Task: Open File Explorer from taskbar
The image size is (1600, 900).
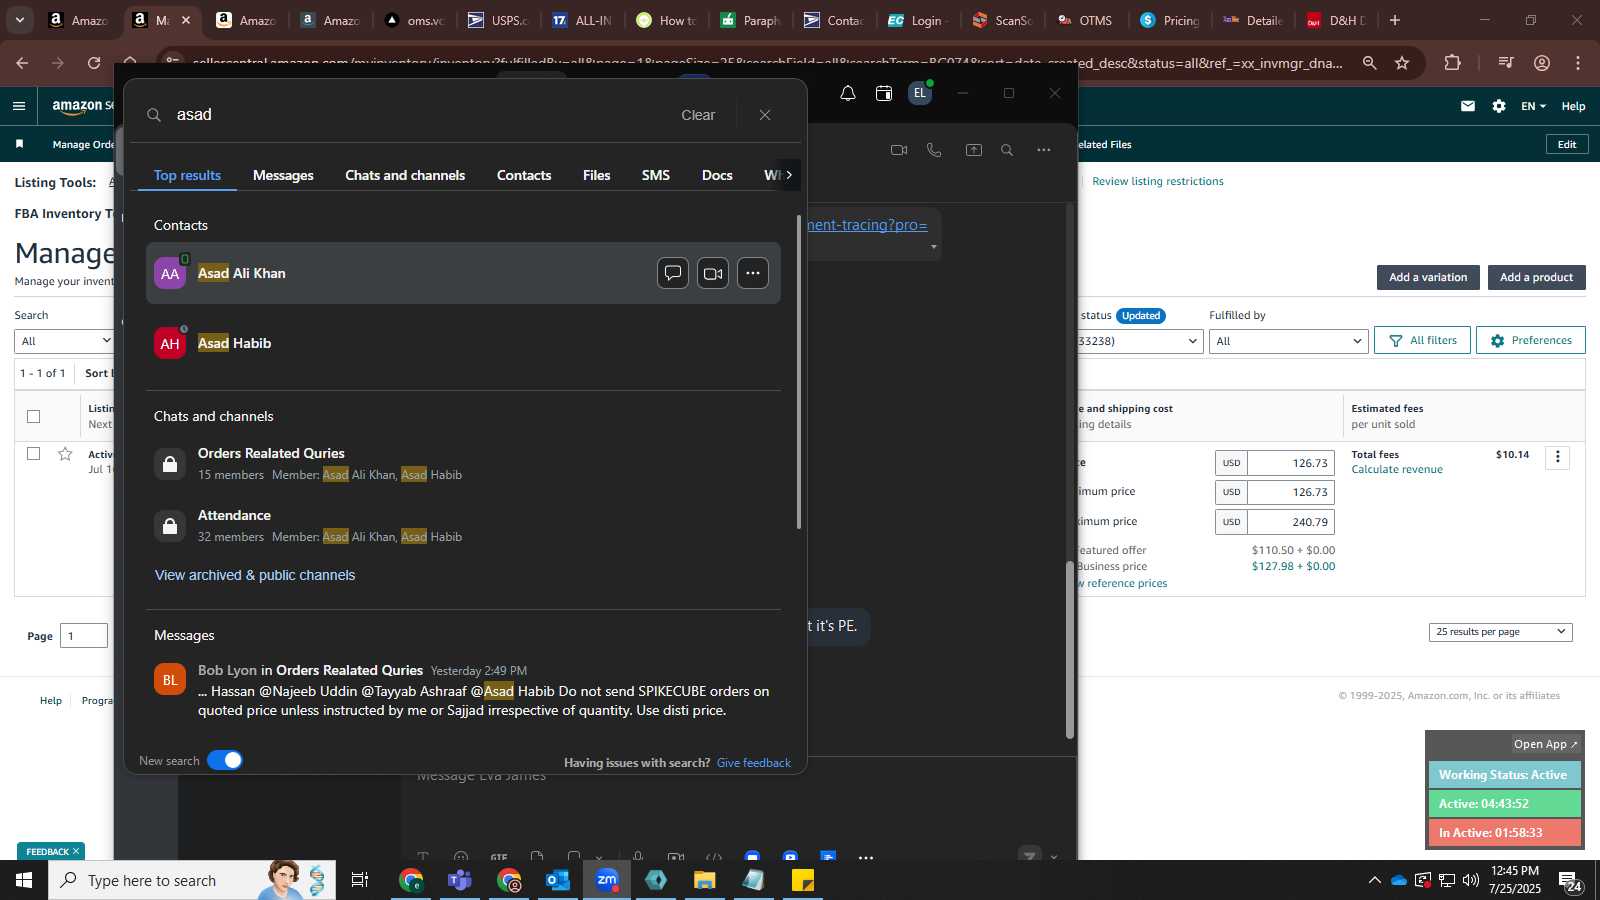Action: click(705, 880)
